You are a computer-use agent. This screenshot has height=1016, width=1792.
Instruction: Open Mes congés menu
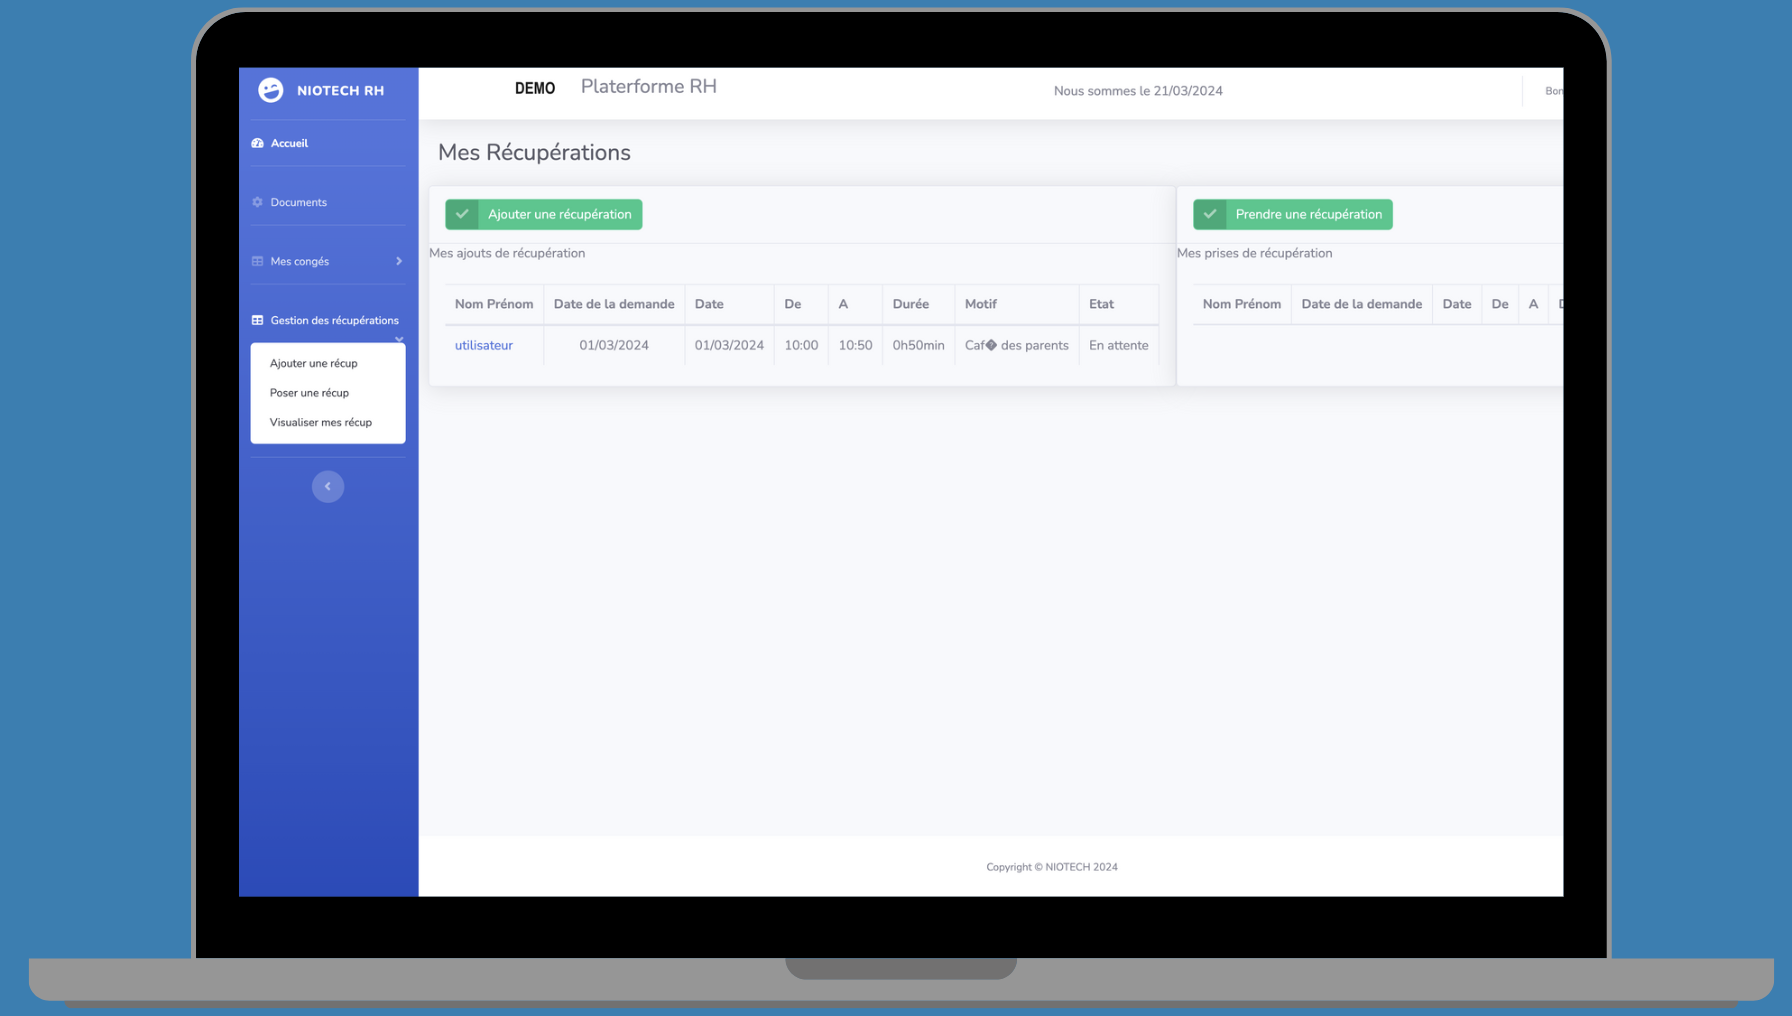[x=300, y=261]
